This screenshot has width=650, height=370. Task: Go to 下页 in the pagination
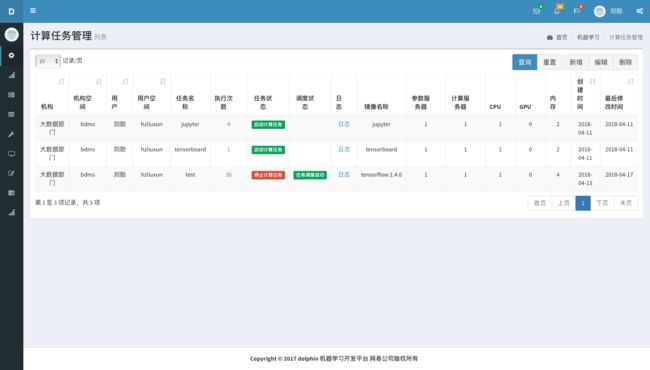point(602,203)
